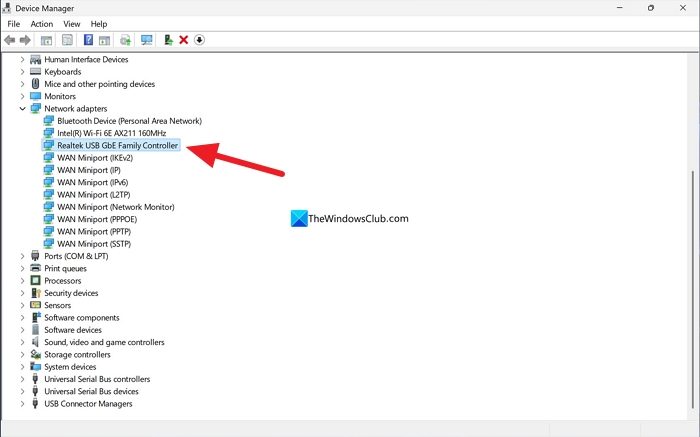This screenshot has height=437, width=700.
Task: Select WAN Miniport (PPTP)
Action: coord(94,231)
